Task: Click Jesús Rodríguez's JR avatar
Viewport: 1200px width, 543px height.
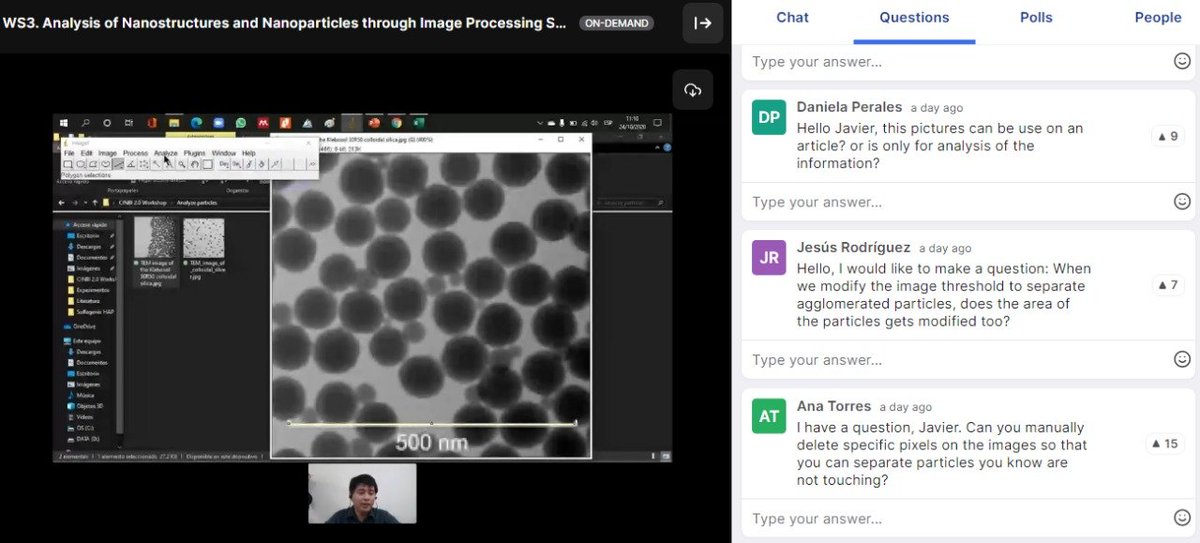Action: tap(769, 257)
